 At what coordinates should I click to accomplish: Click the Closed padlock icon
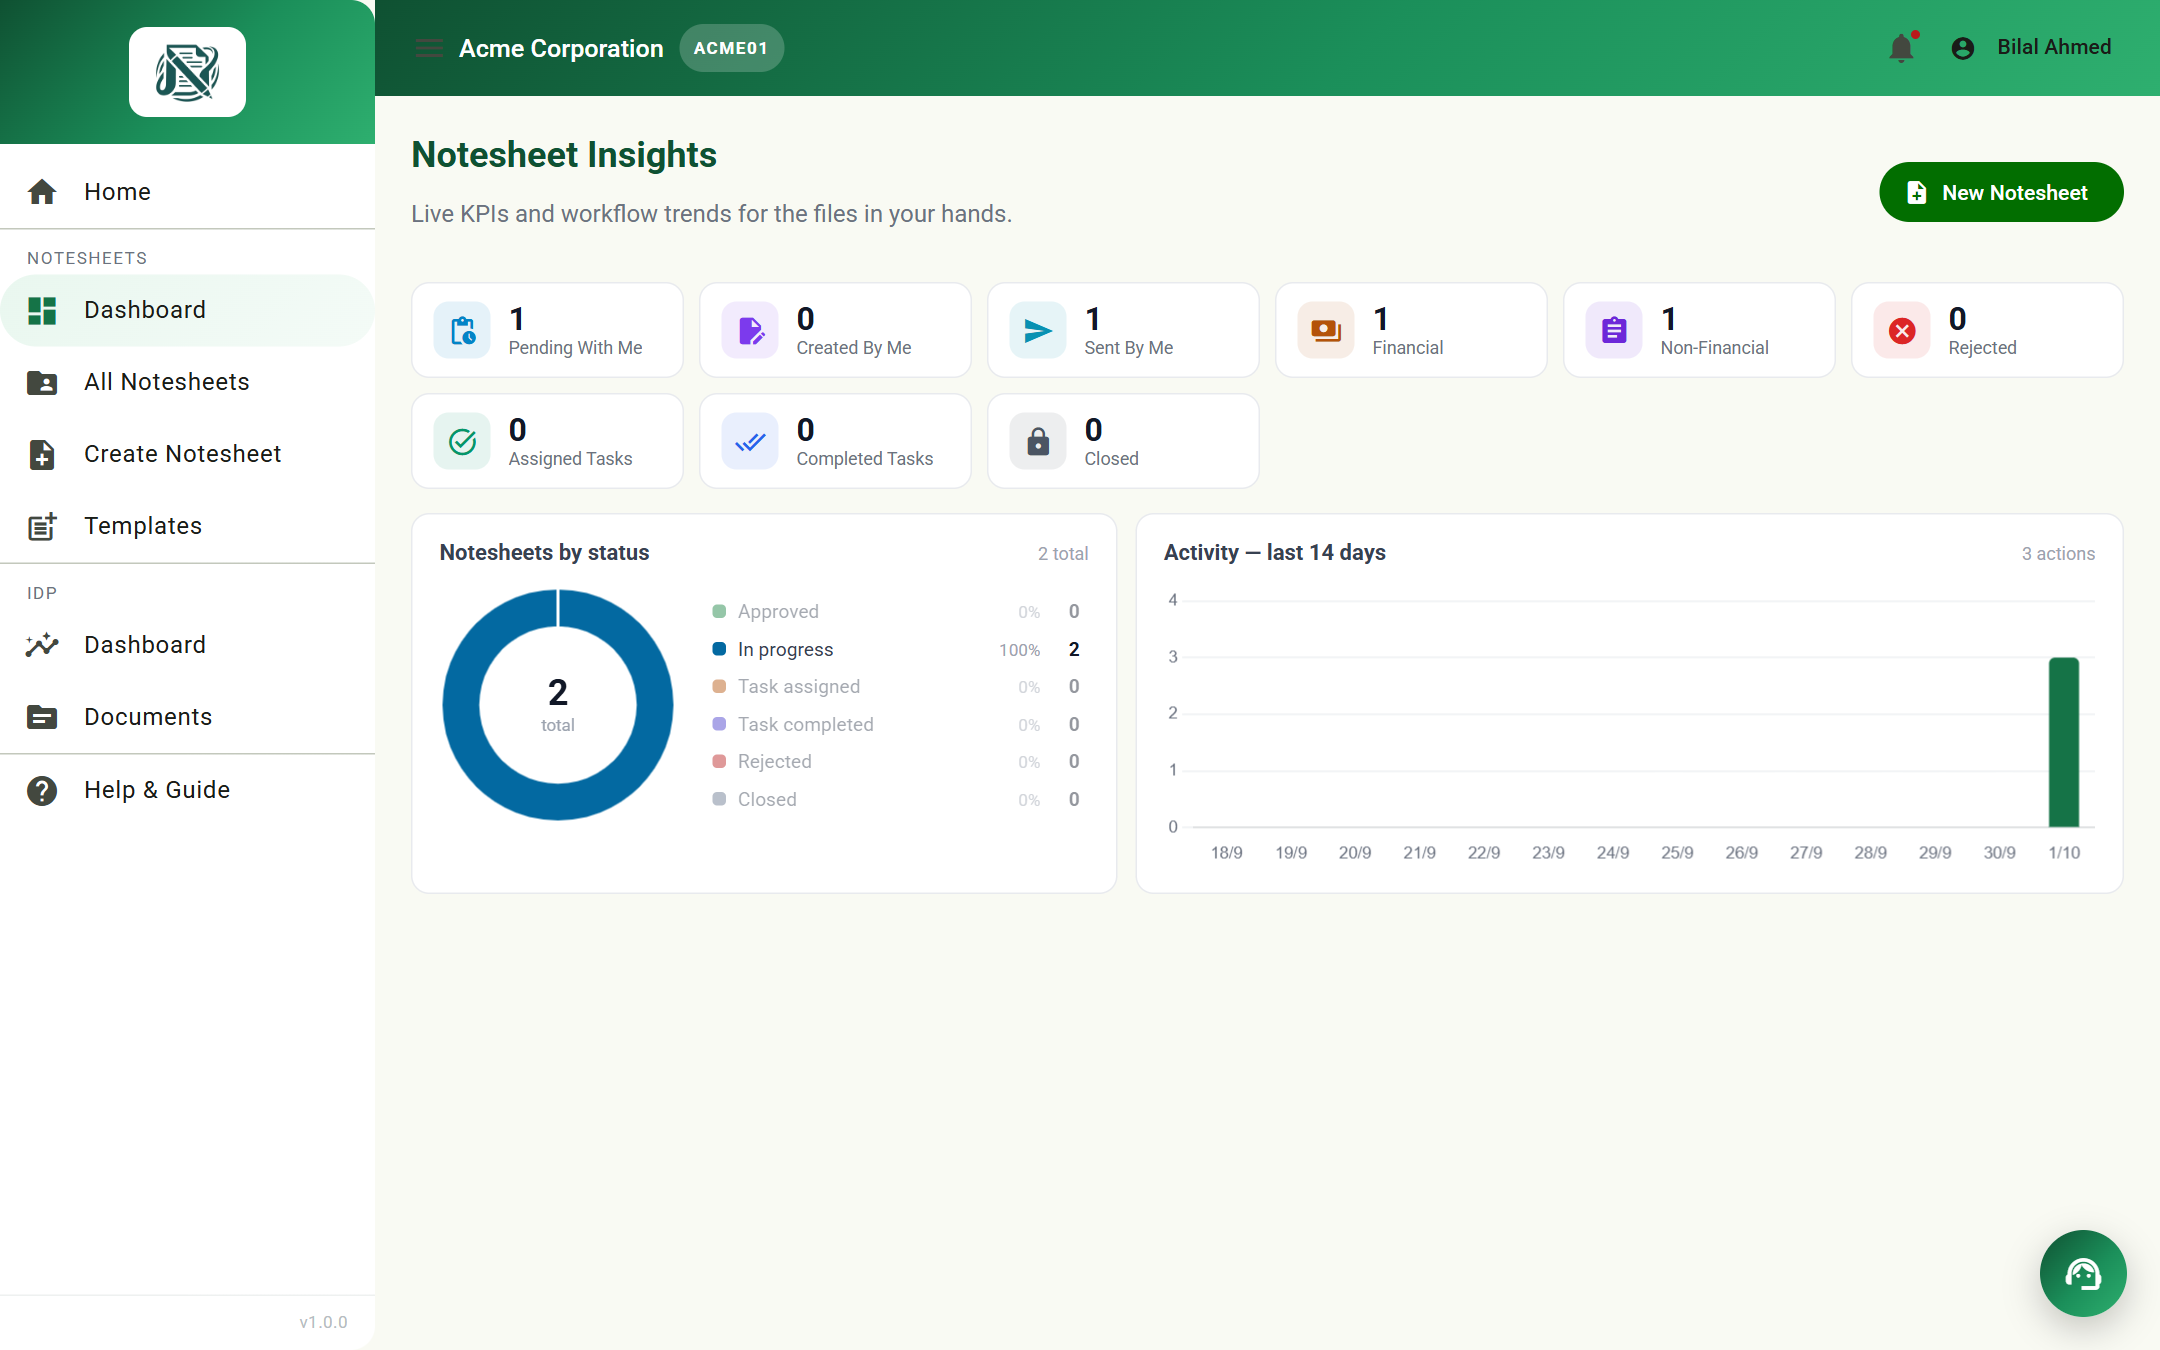[x=1038, y=441]
